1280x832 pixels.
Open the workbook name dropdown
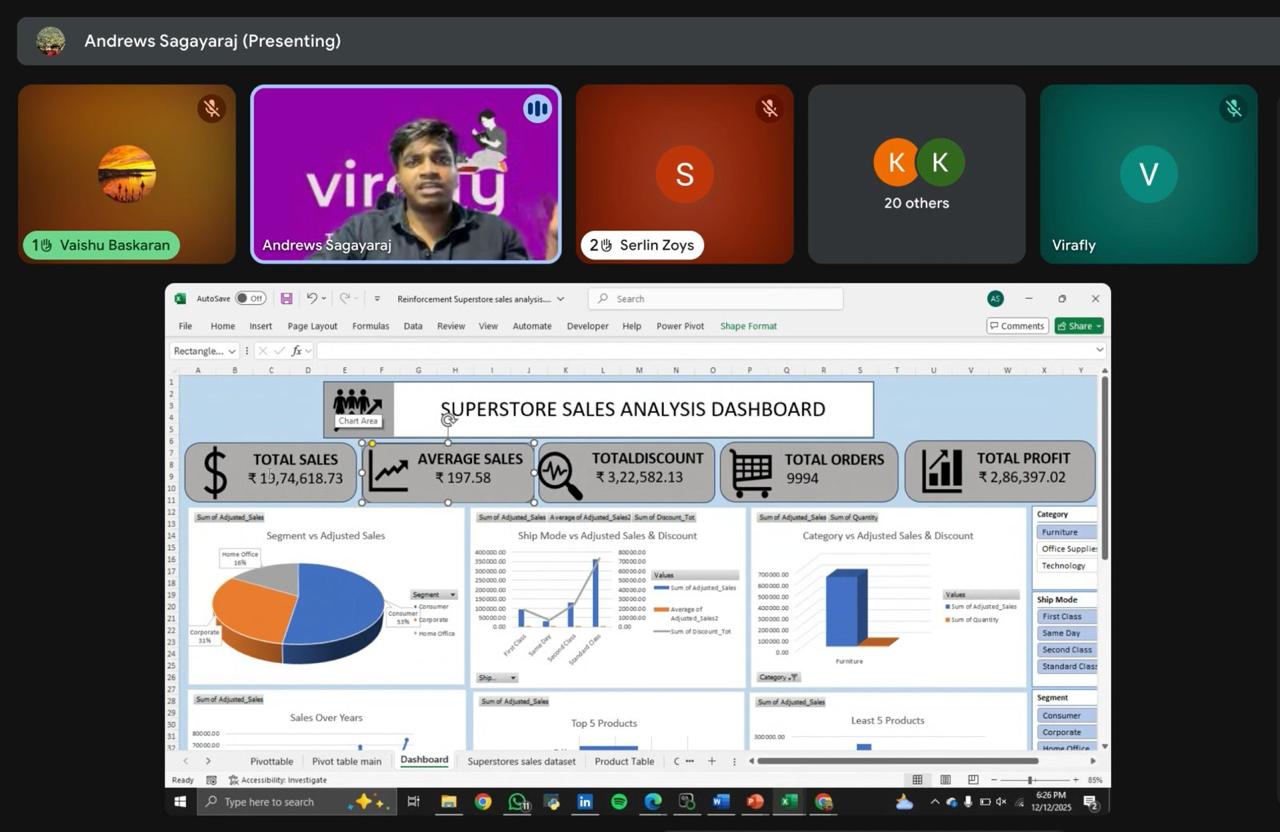560,298
